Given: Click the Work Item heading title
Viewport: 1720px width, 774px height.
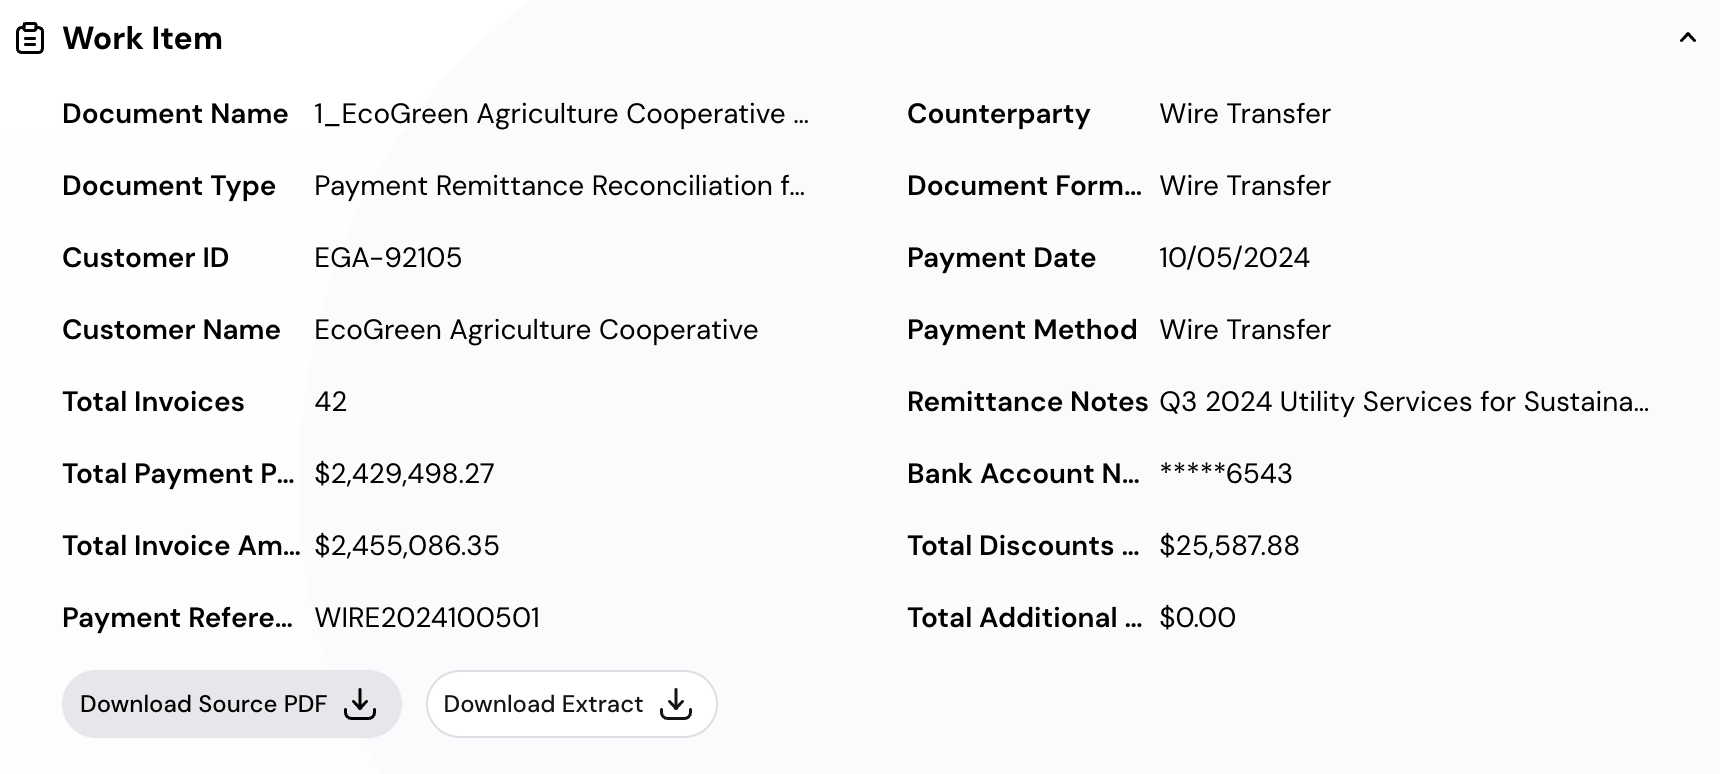Looking at the screenshot, I should coord(142,39).
